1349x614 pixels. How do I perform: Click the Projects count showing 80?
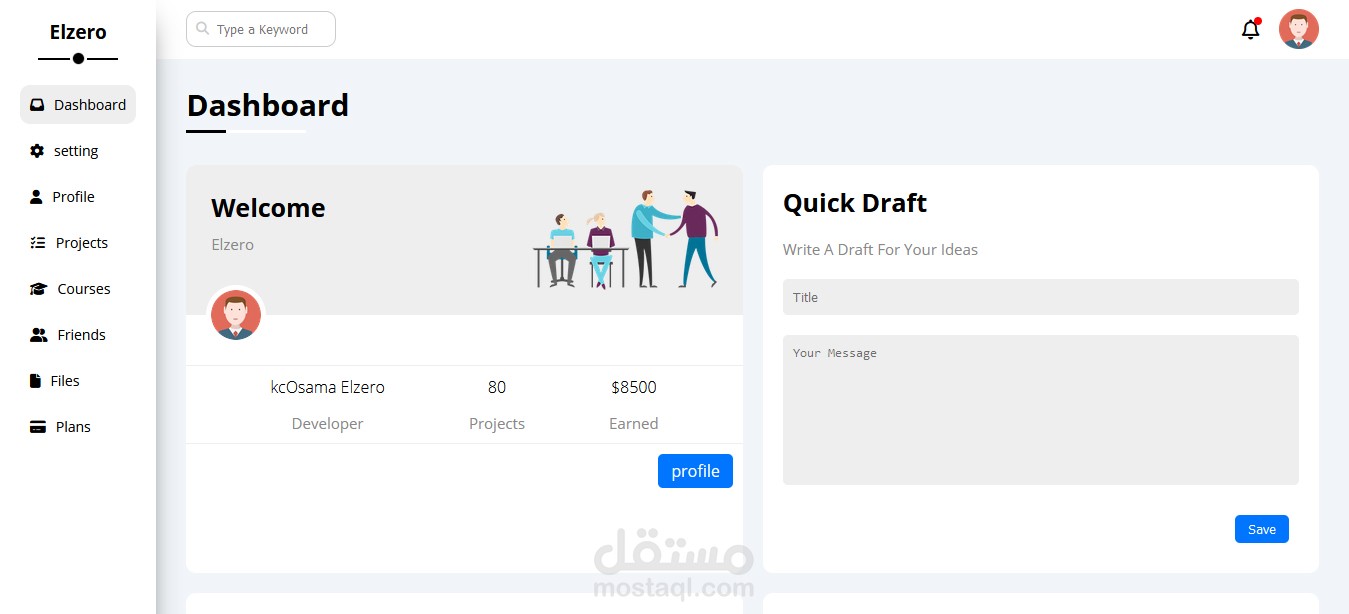click(497, 387)
